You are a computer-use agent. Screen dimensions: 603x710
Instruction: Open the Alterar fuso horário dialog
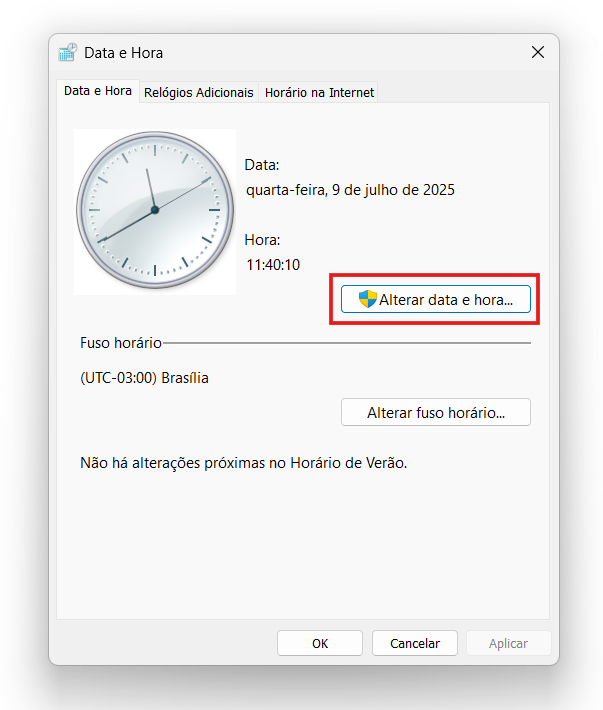(435, 412)
